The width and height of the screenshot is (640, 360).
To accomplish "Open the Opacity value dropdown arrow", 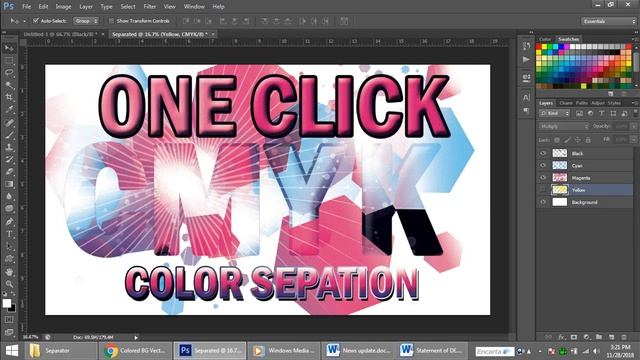I will (633, 127).
